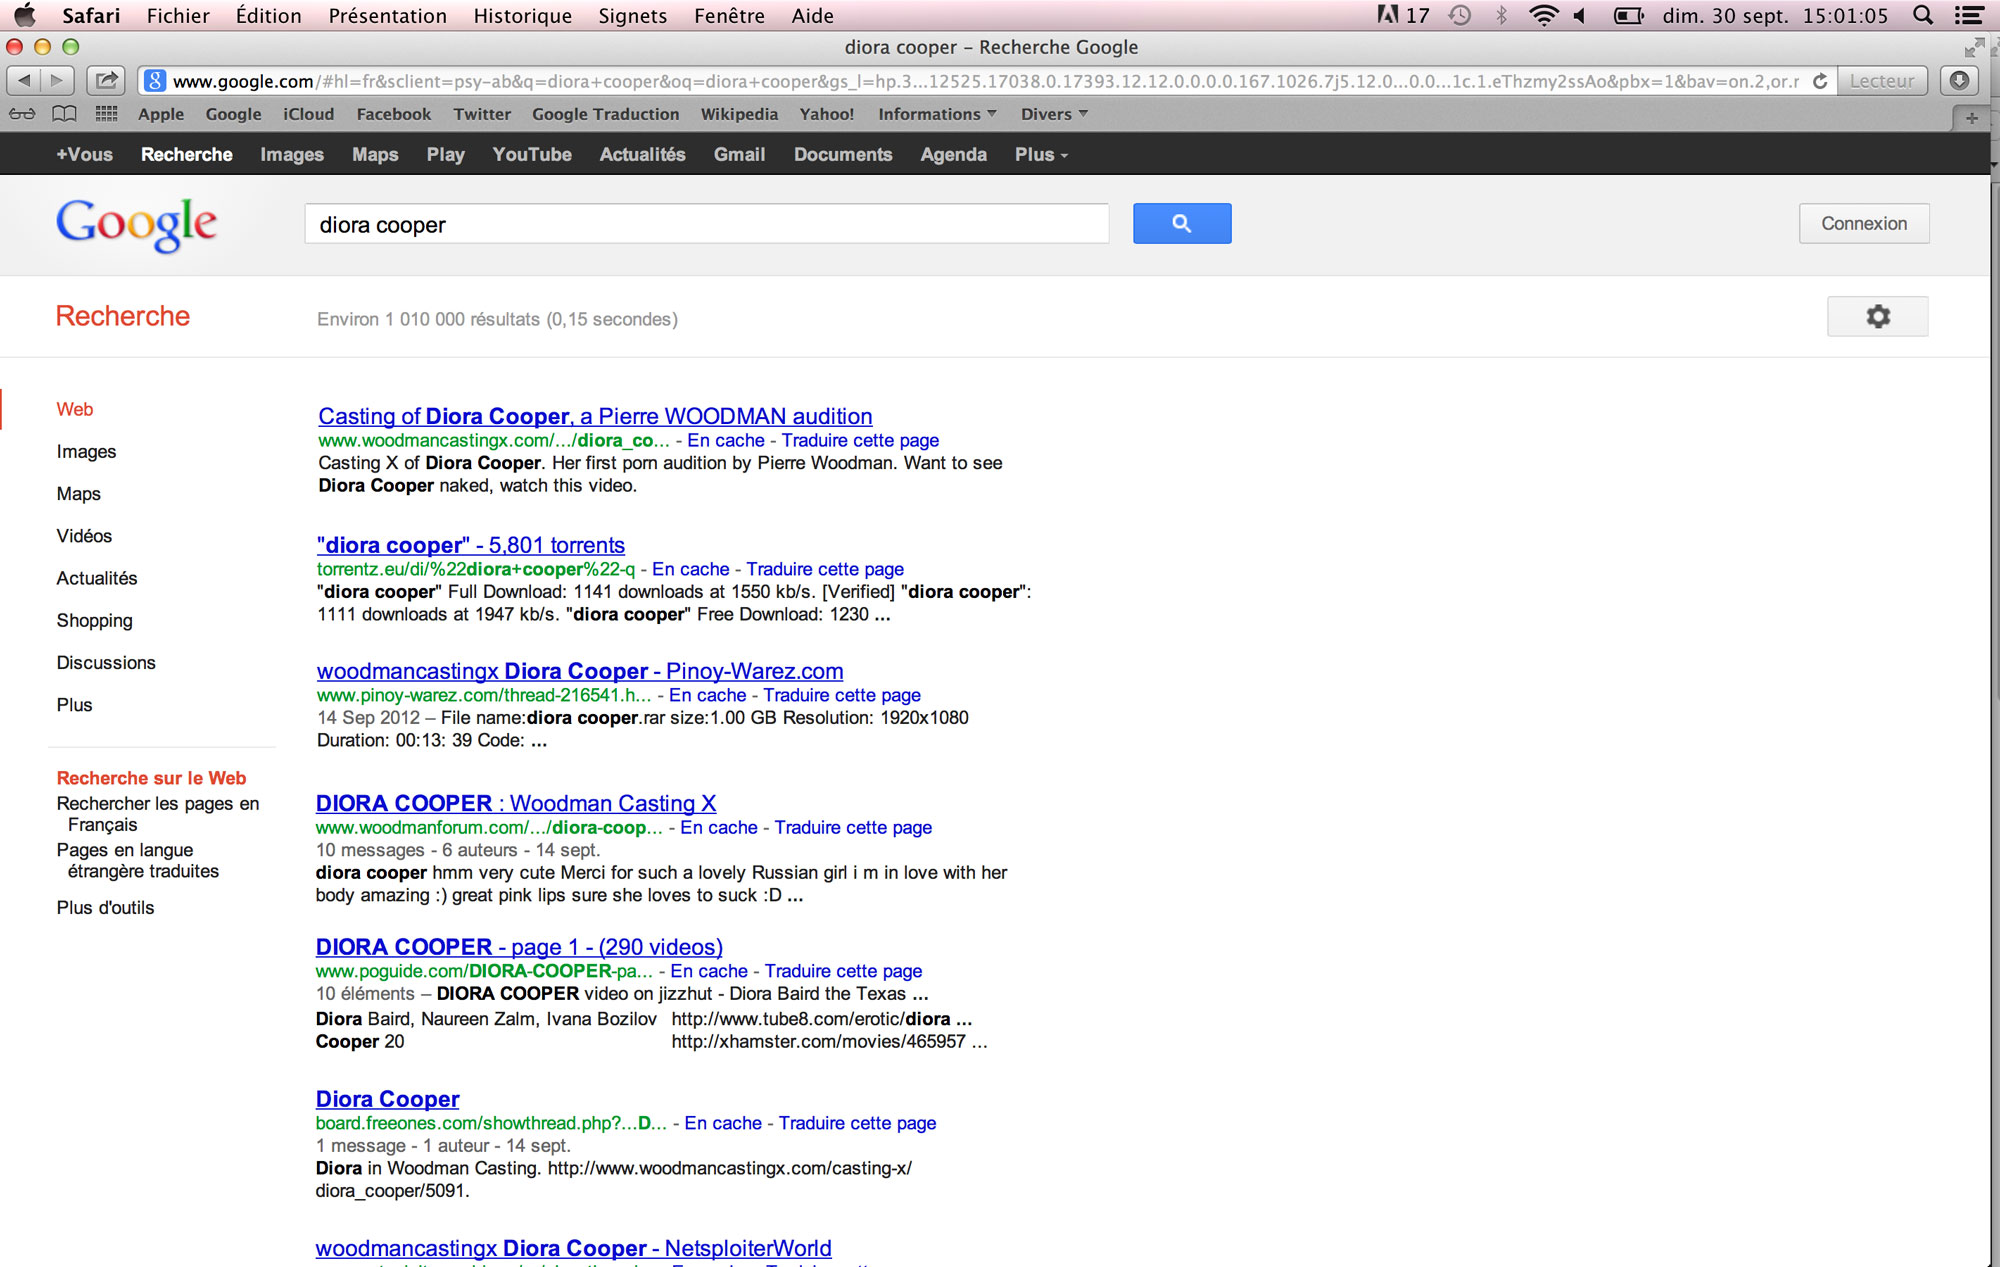Expand the Informations bookmarks folder

tap(937, 114)
